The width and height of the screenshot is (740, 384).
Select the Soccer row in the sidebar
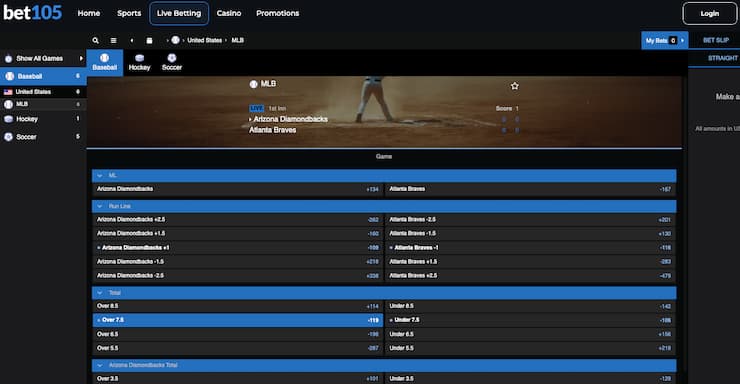[x=43, y=137]
